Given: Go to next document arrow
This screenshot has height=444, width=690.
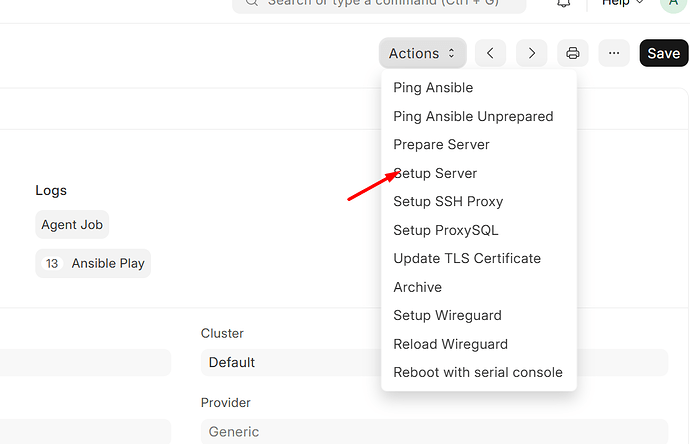Looking at the screenshot, I should coord(531,53).
